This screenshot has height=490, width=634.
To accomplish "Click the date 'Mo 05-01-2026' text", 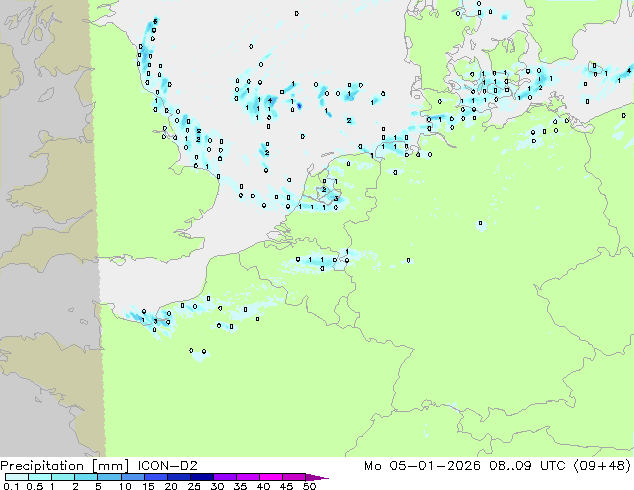I will tap(422, 466).
